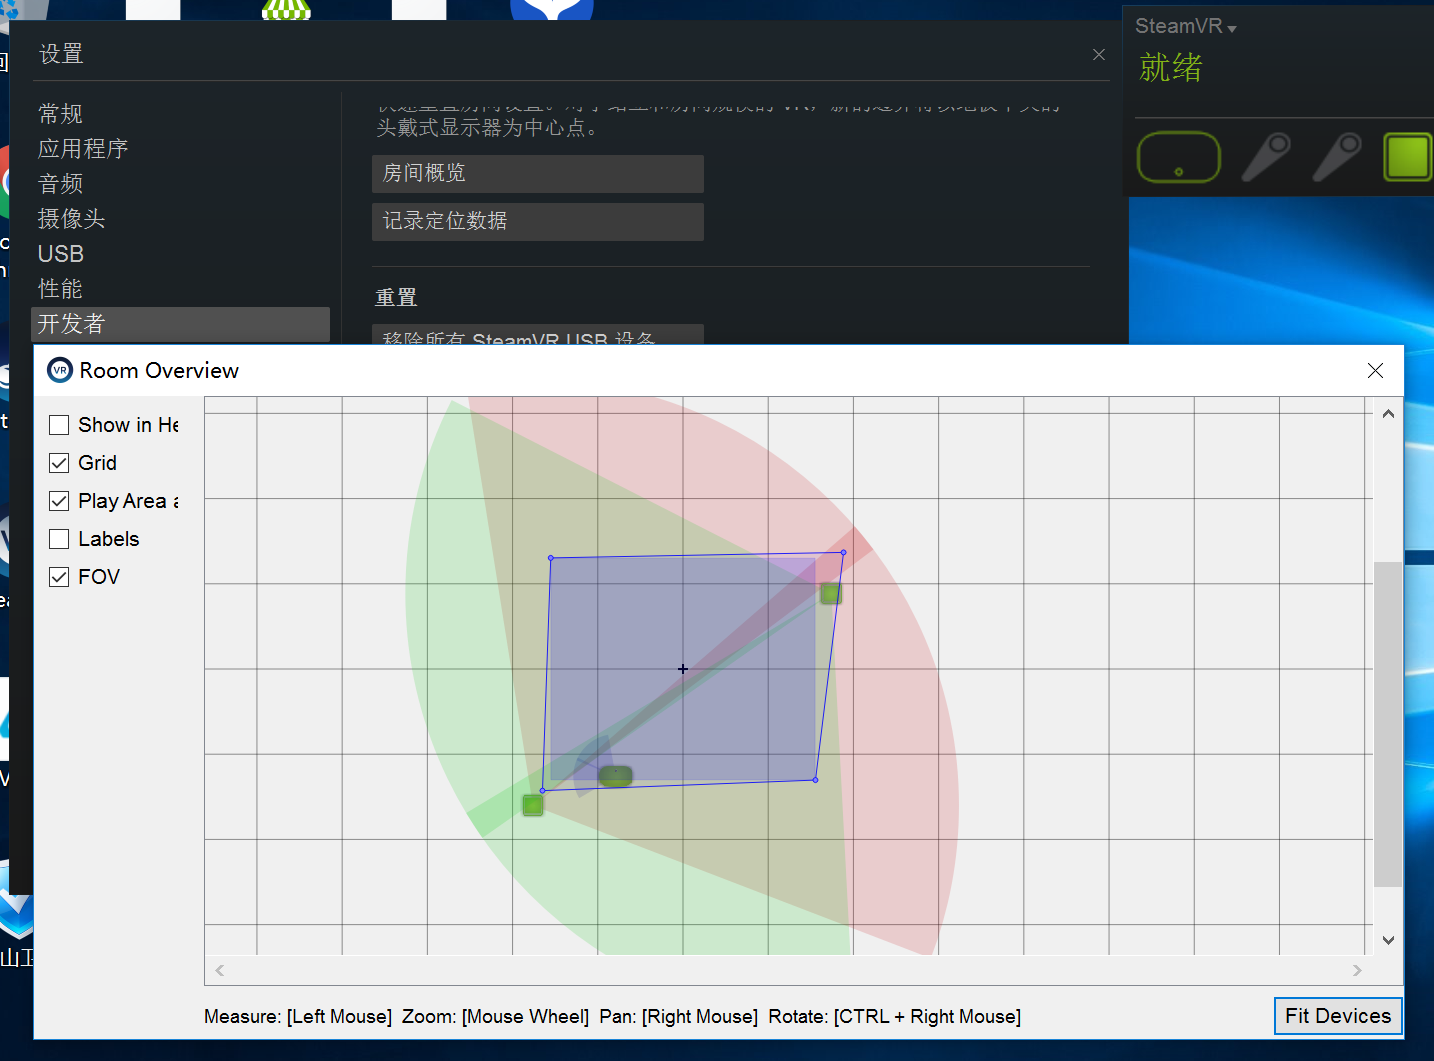This screenshot has width=1434, height=1061.
Task: Enable the Show in Headset checkbox
Action: click(x=59, y=425)
